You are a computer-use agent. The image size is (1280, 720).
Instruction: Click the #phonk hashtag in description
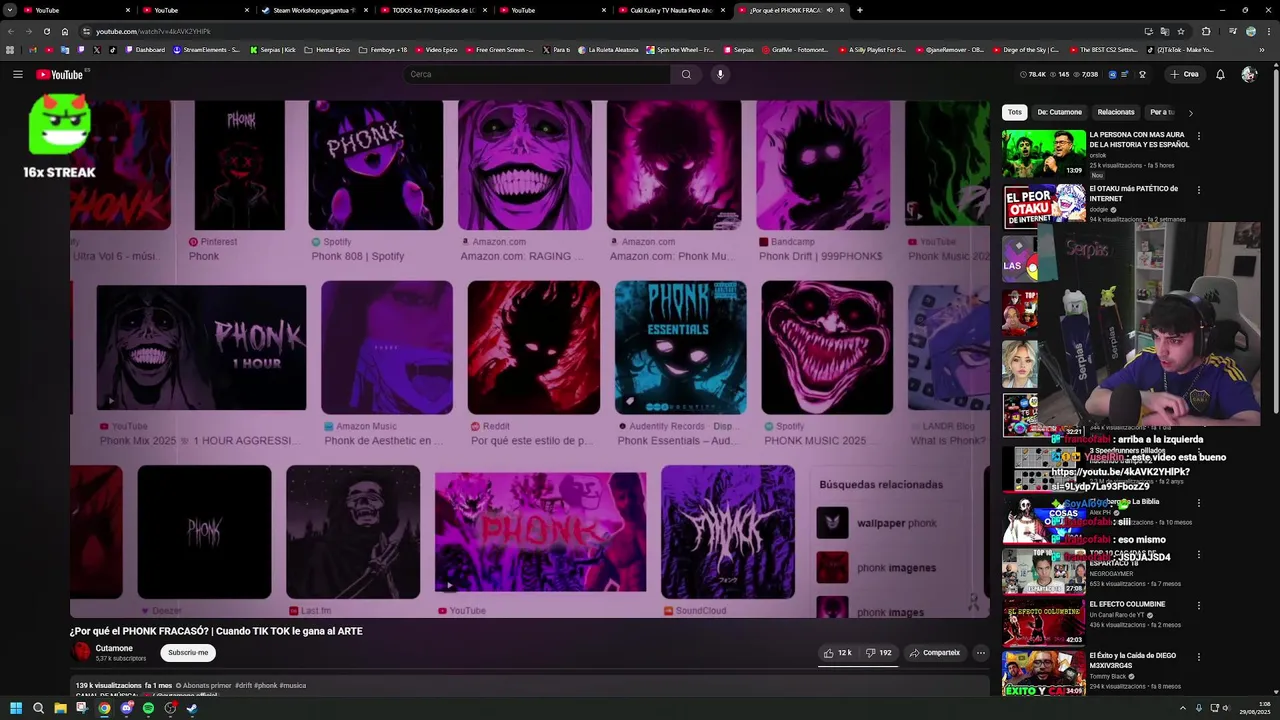pos(265,686)
